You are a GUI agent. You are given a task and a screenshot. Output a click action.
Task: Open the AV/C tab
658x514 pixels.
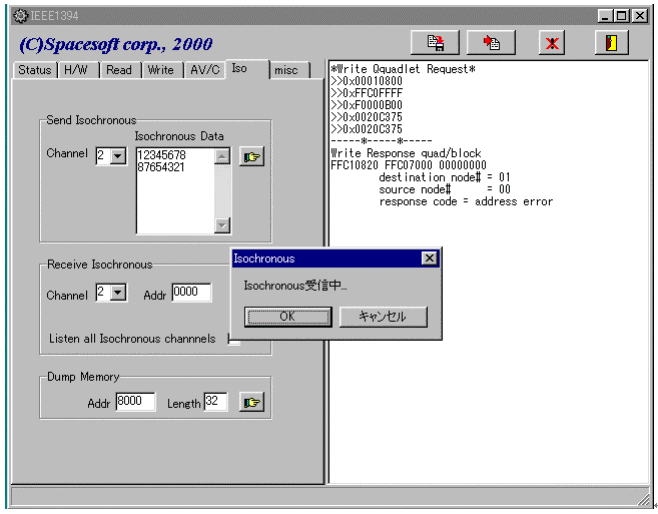click(203, 70)
